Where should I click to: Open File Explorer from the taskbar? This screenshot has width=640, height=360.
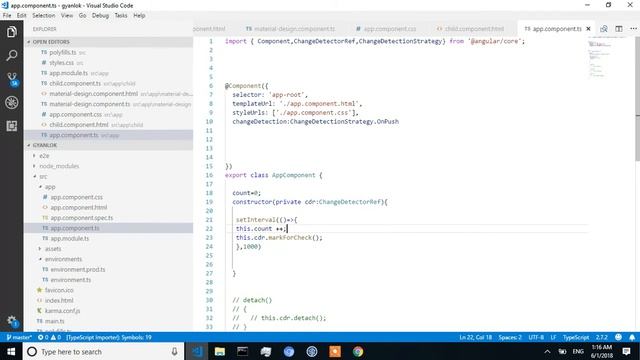[x=220, y=351]
